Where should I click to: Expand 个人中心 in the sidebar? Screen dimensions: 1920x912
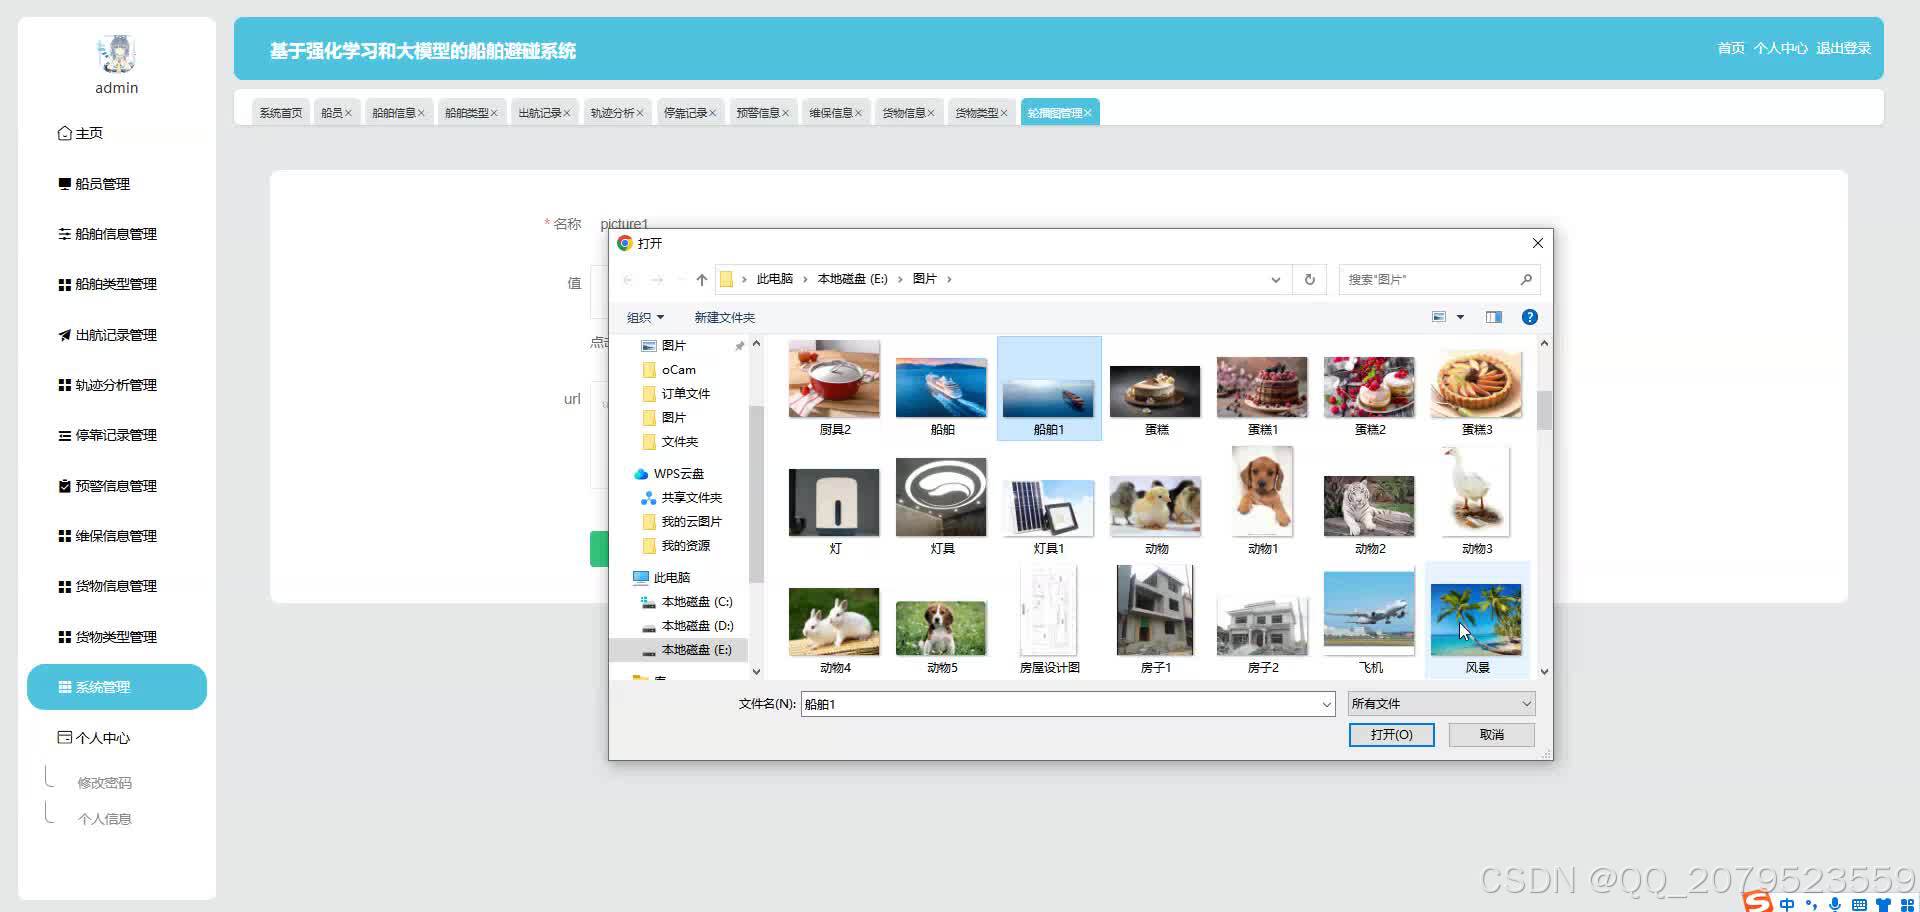point(94,738)
